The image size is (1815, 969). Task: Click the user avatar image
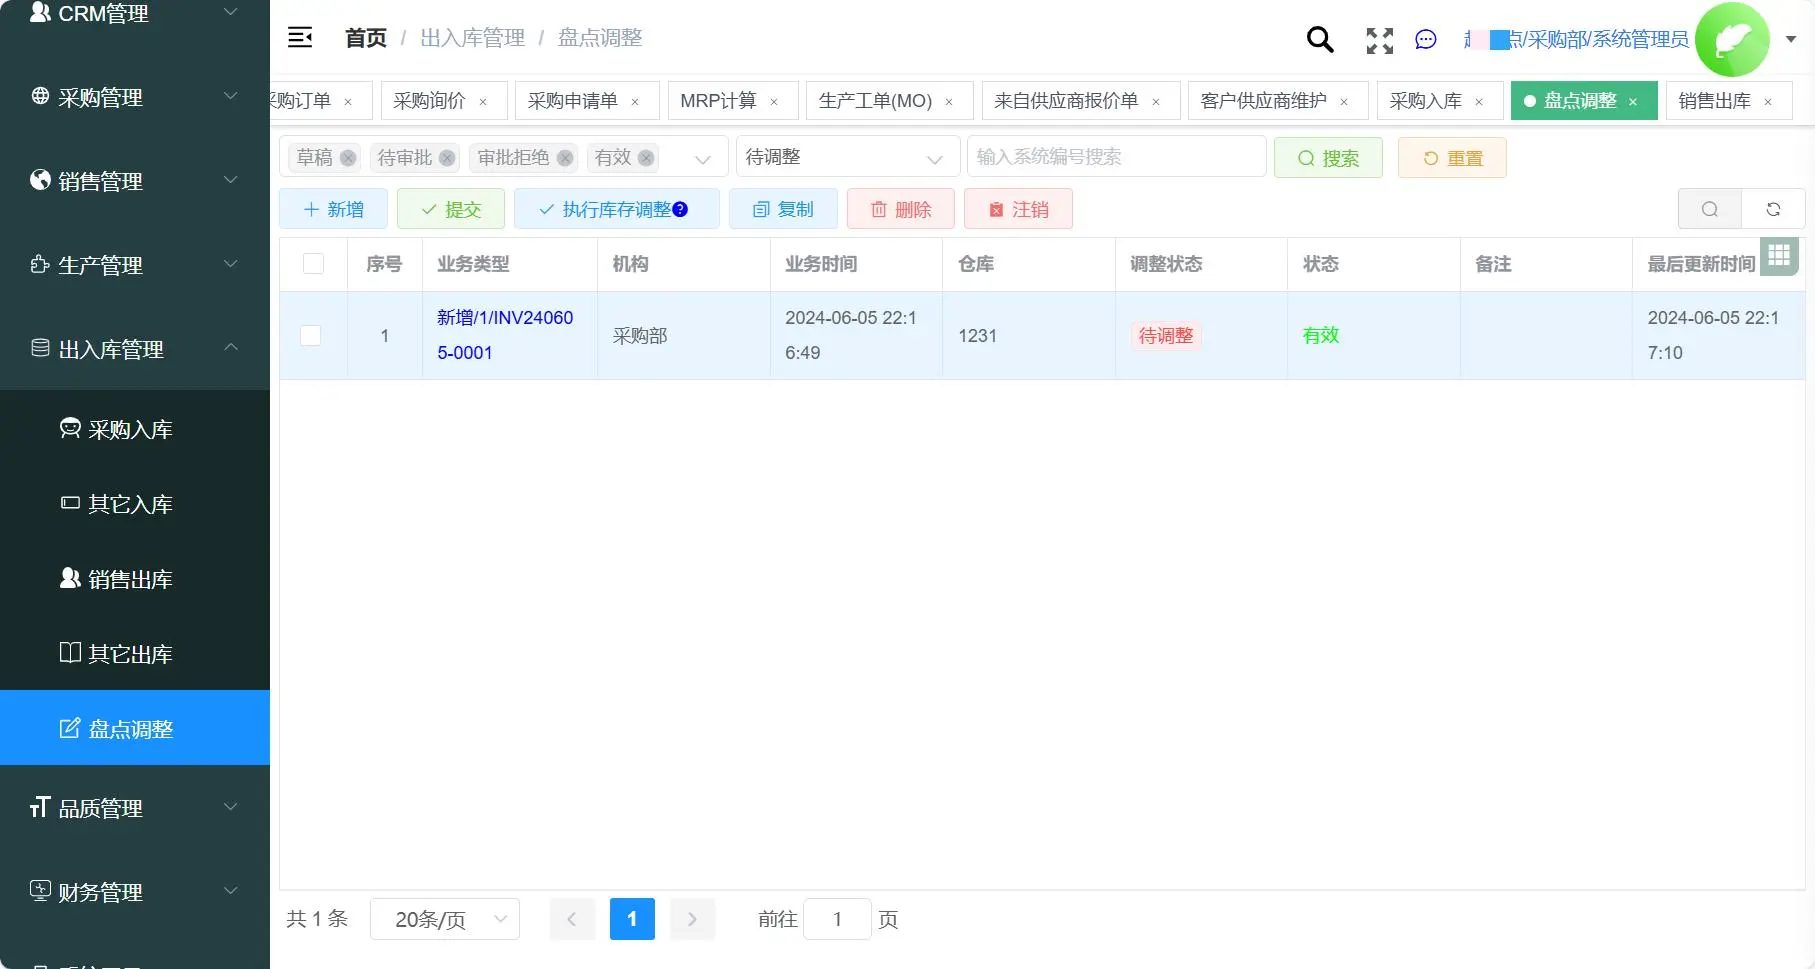click(1733, 39)
